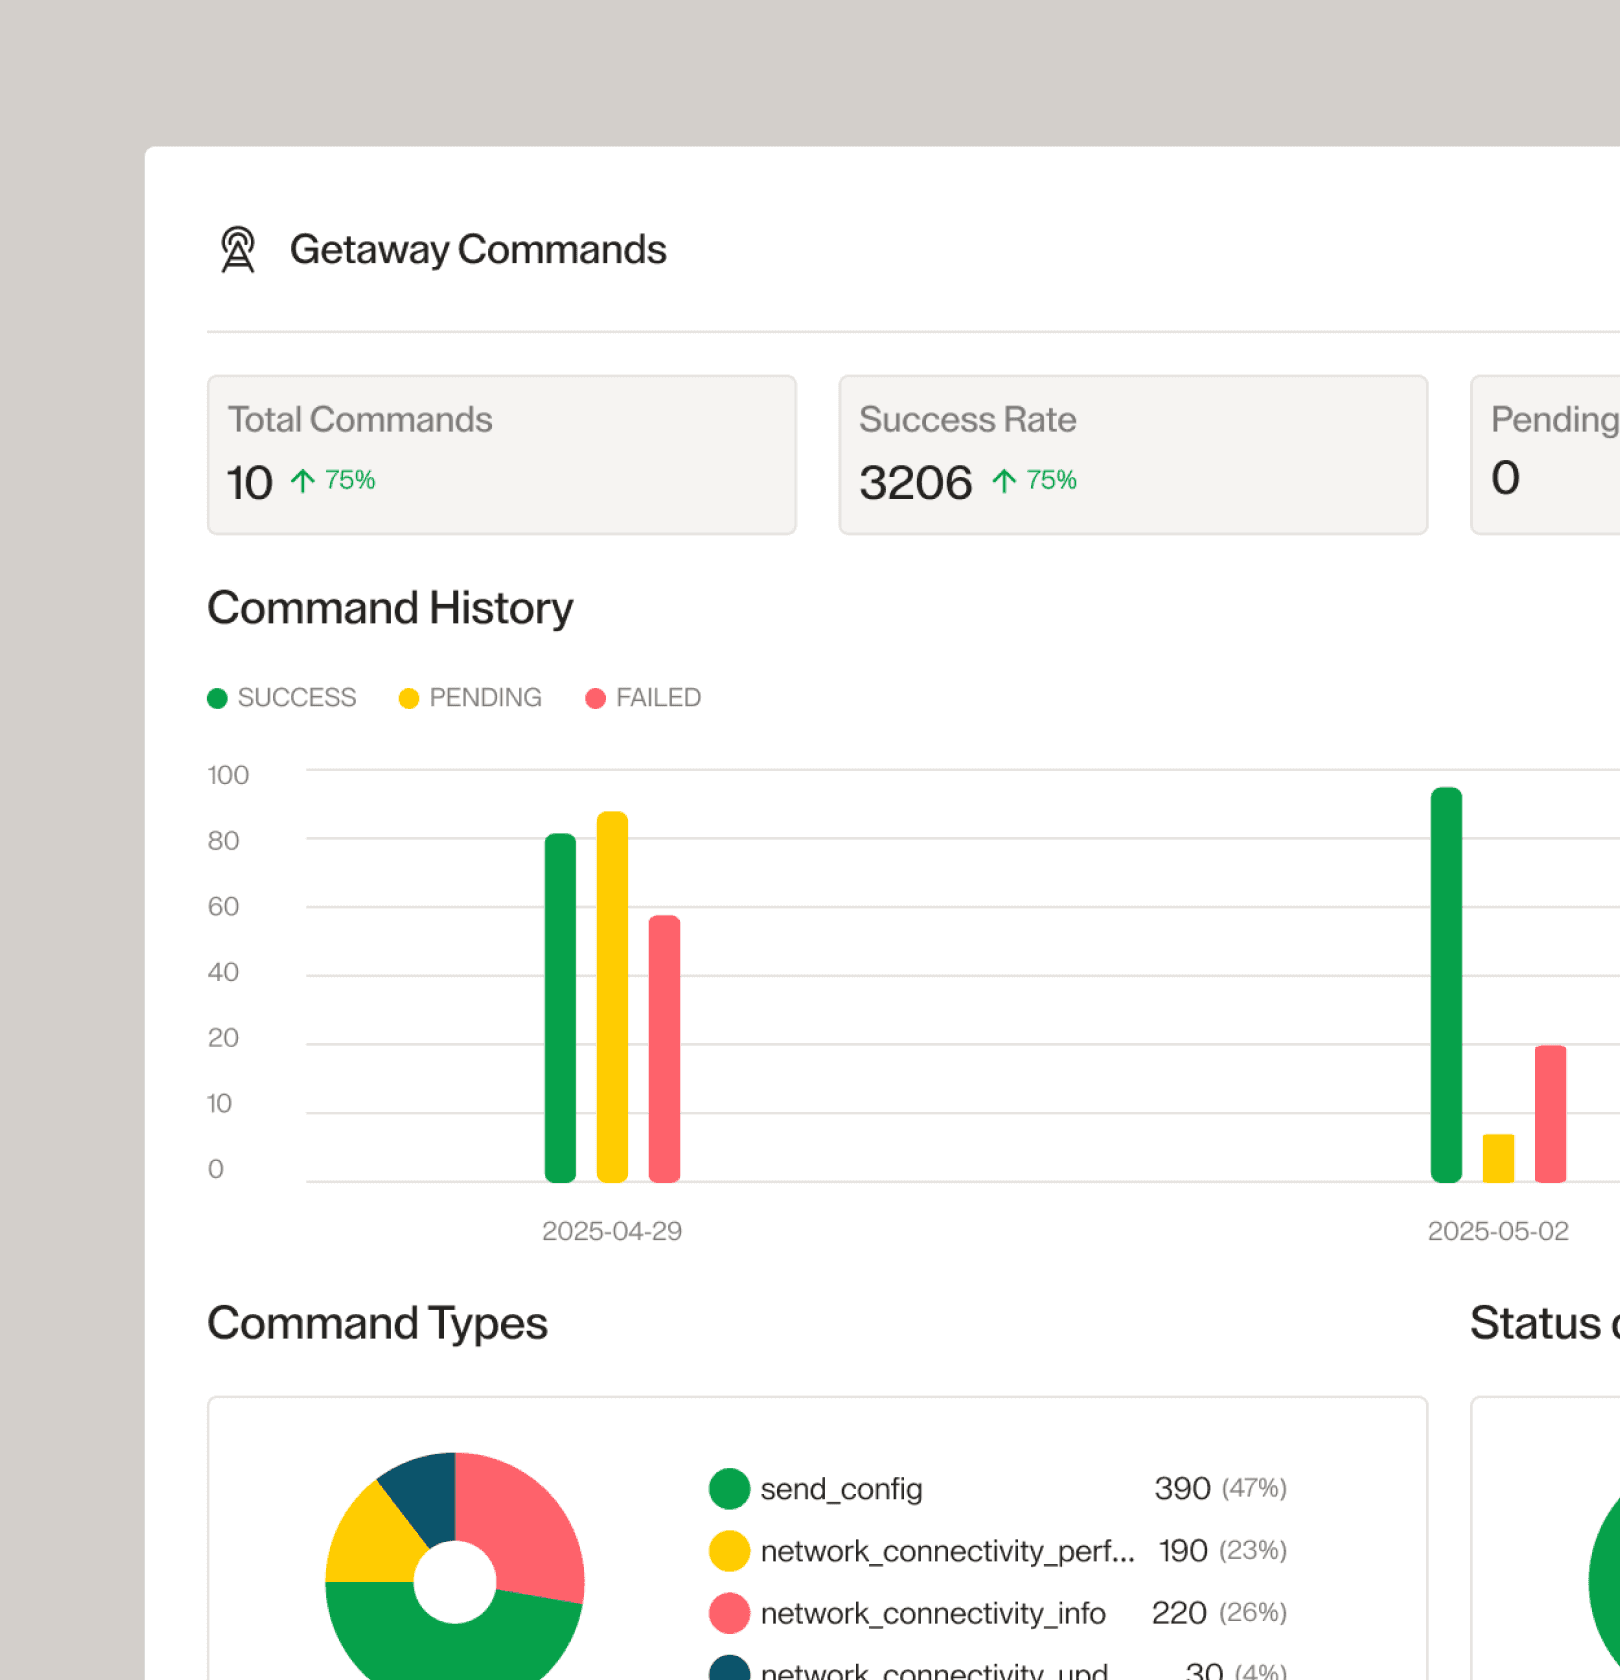
Task: Open the Success Rate stat card
Action: pyautogui.click(x=1133, y=455)
